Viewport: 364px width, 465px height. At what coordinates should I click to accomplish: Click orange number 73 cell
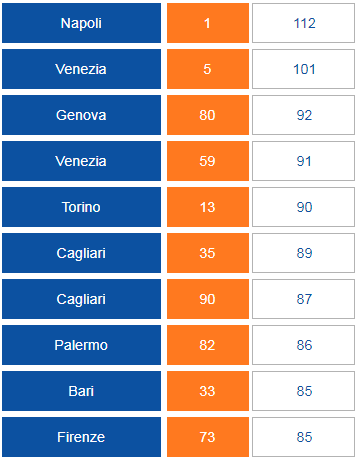tap(208, 437)
